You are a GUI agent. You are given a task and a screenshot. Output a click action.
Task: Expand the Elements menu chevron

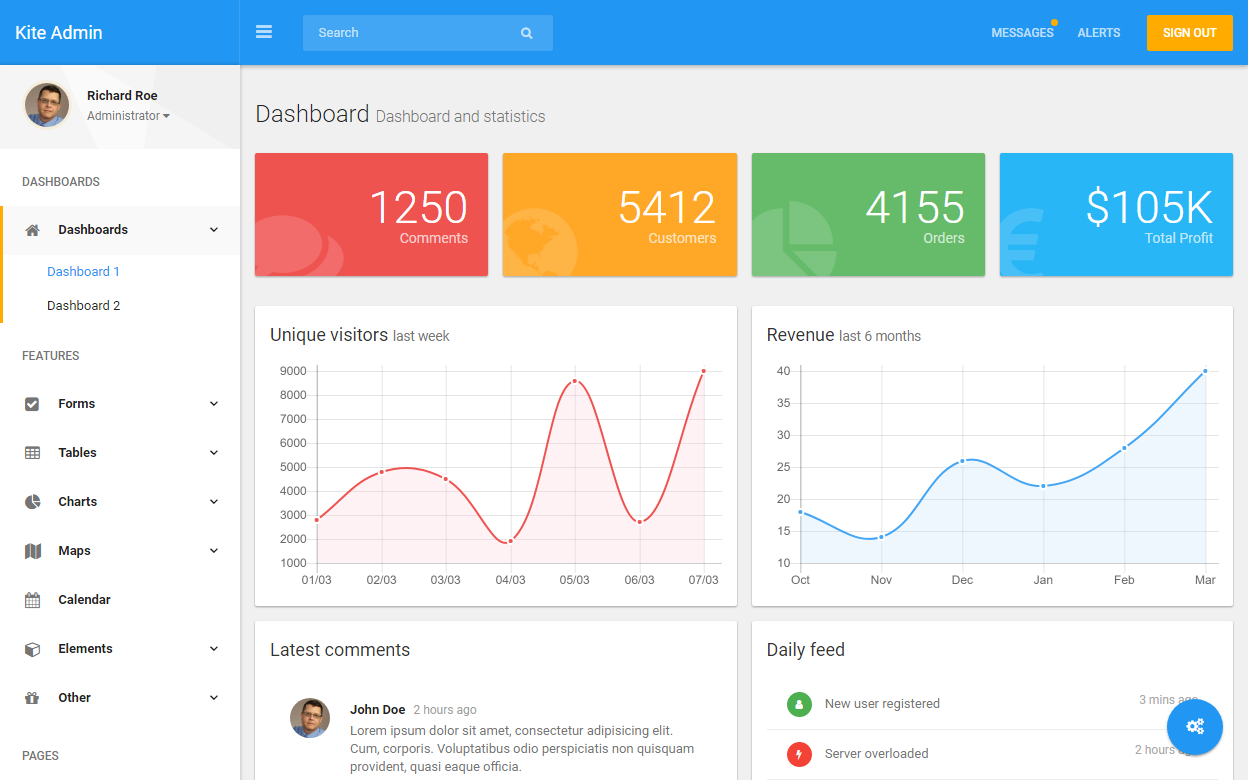click(213, 649)
